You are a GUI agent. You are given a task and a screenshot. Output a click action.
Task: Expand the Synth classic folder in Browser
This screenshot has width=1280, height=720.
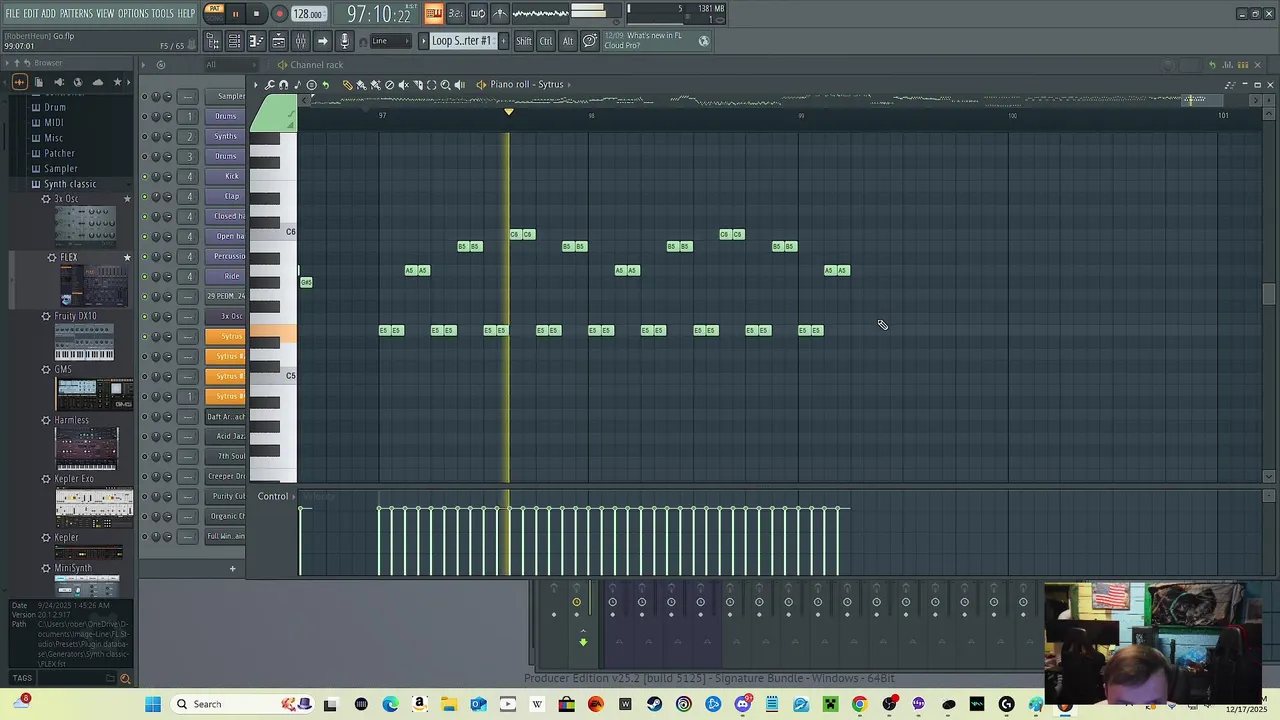coord(70,184)
